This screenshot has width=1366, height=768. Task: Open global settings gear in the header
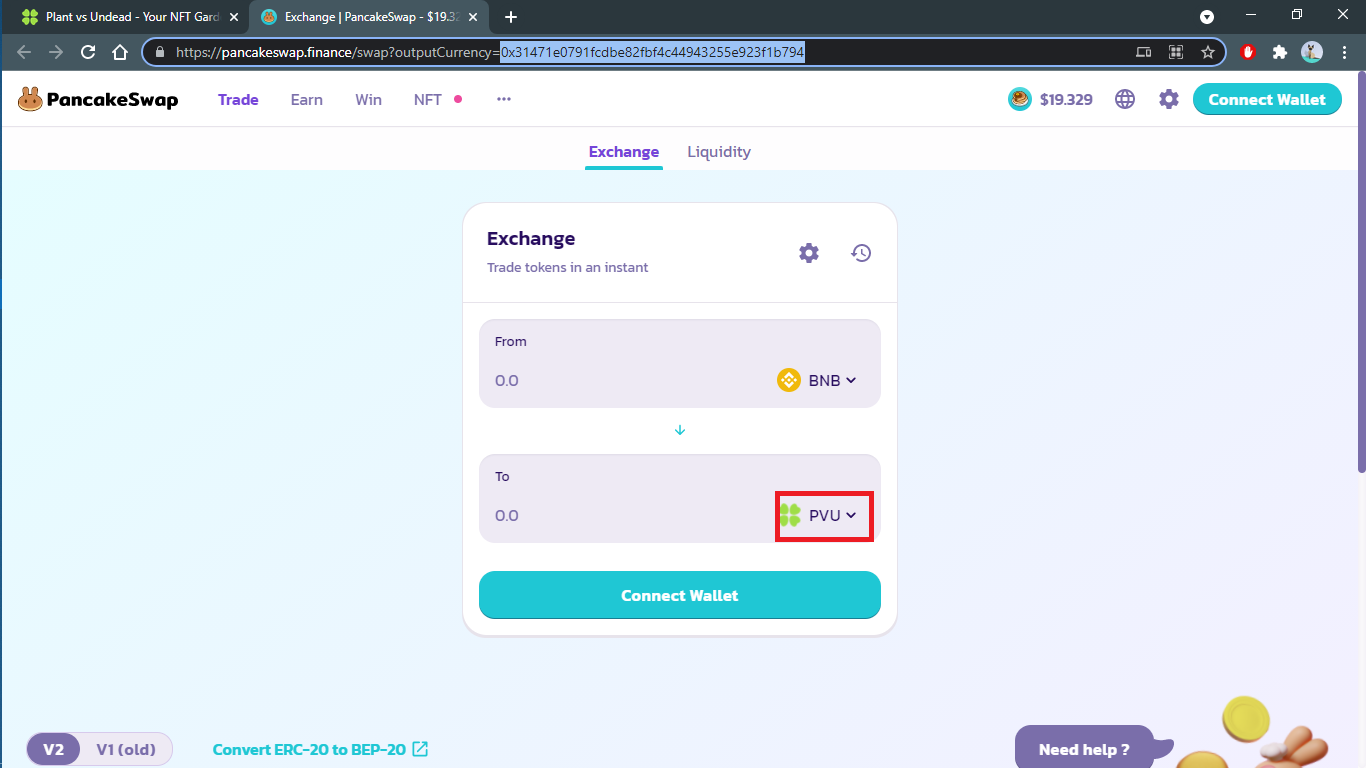(1169, 99)
